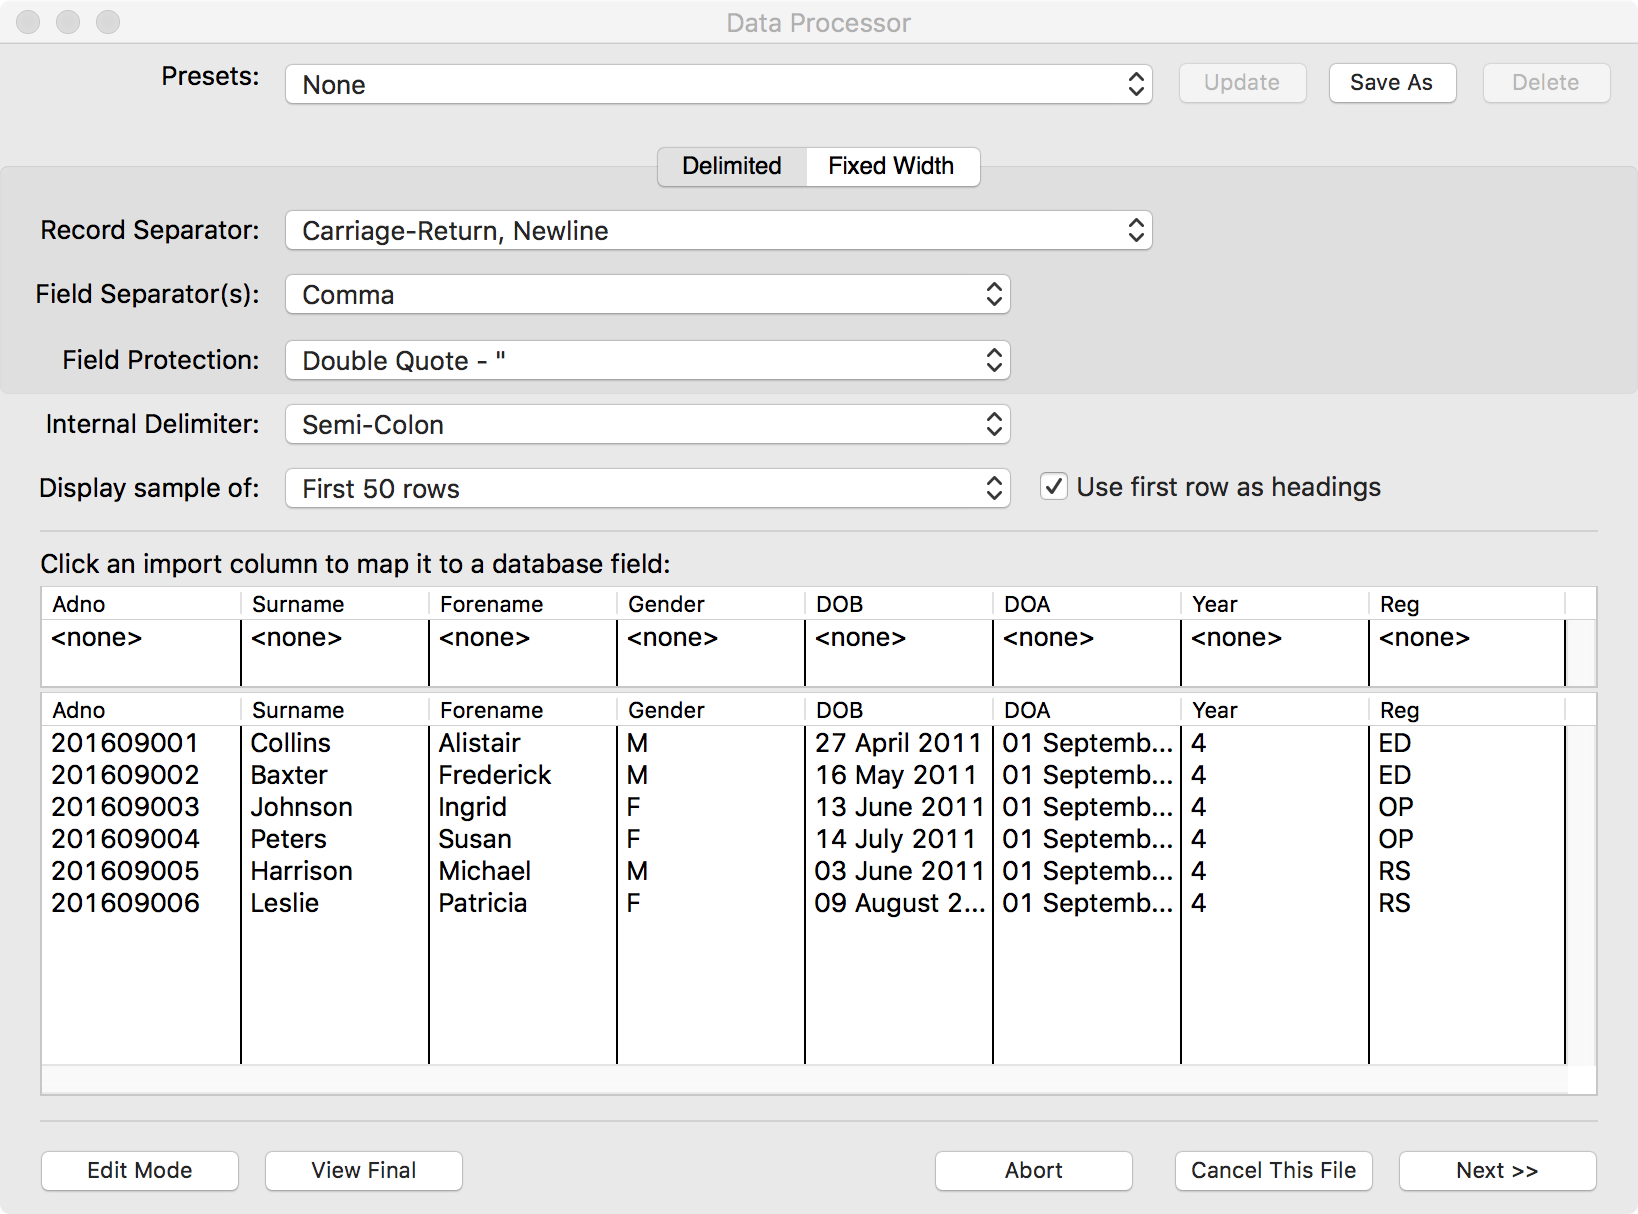The width and height of the screenshot is (1638, 1214).
Task: Select the DOB cell 27 April 2011
Action: tap(898, 743)
